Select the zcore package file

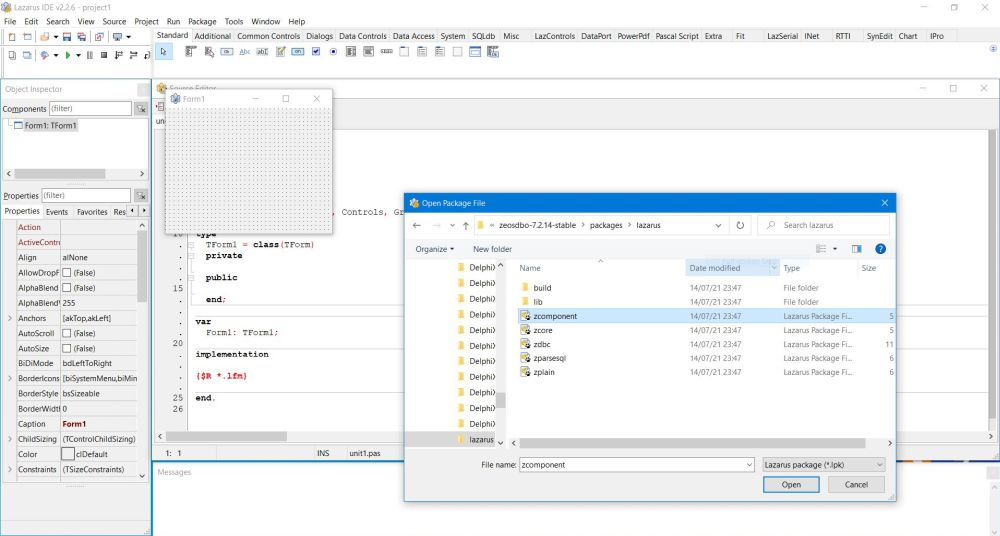[x=543, y=330]
